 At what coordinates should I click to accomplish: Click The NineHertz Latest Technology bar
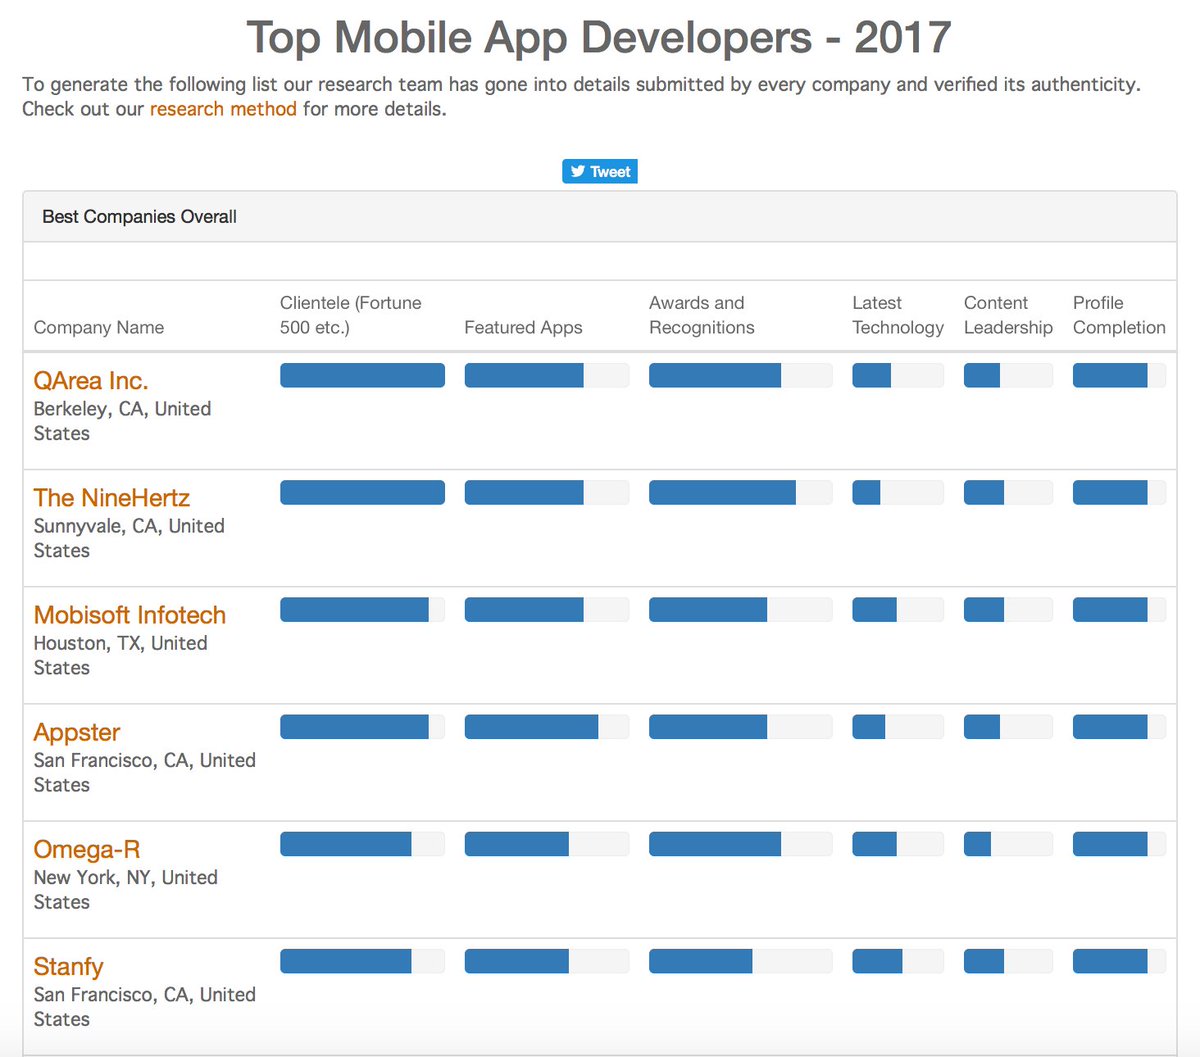coord(898,492)
